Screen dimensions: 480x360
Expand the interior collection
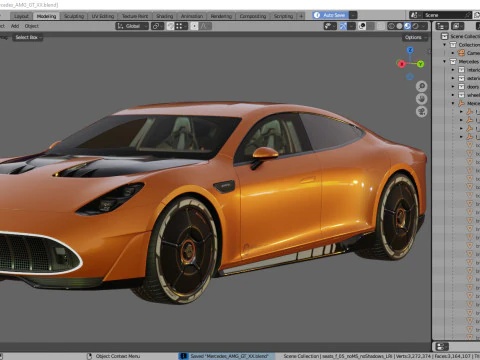pyautogui.click(x=453, y=70)
